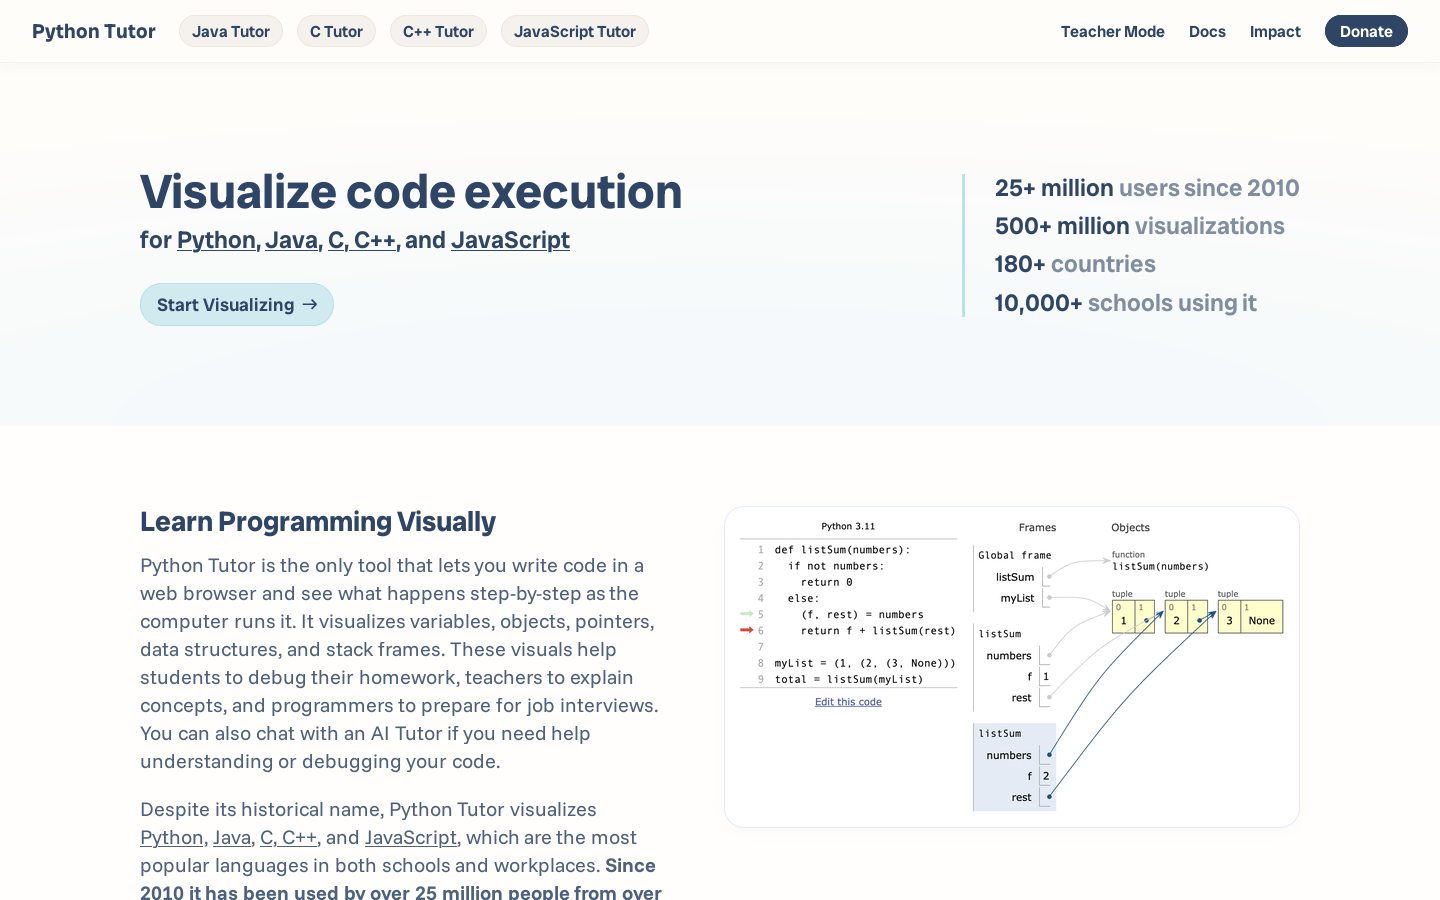This screenshot has width=1440, height=900.
Task: Open the Impact page
Action: tap(1275, 31)
